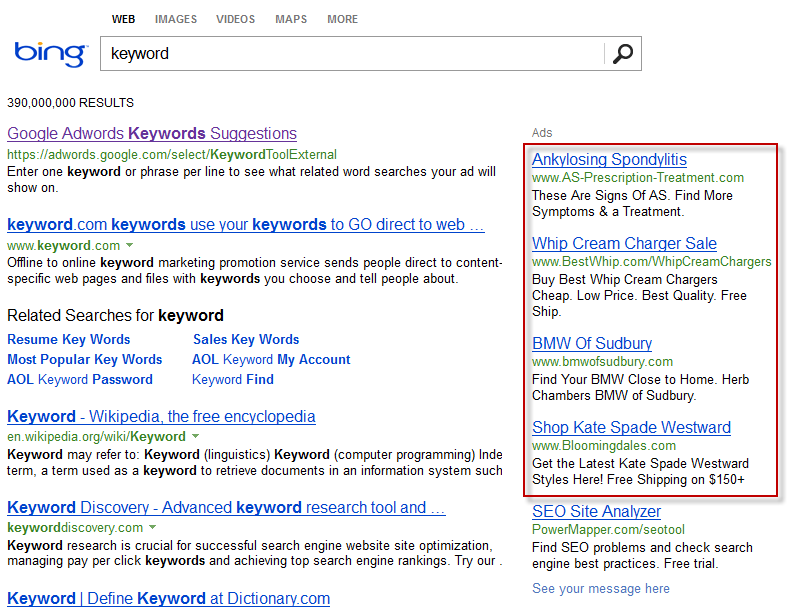Click the Ankylosing Spondylitis ad link
Image resolution: width=792 pixels, height=613 pixels.
click(609, 160)
